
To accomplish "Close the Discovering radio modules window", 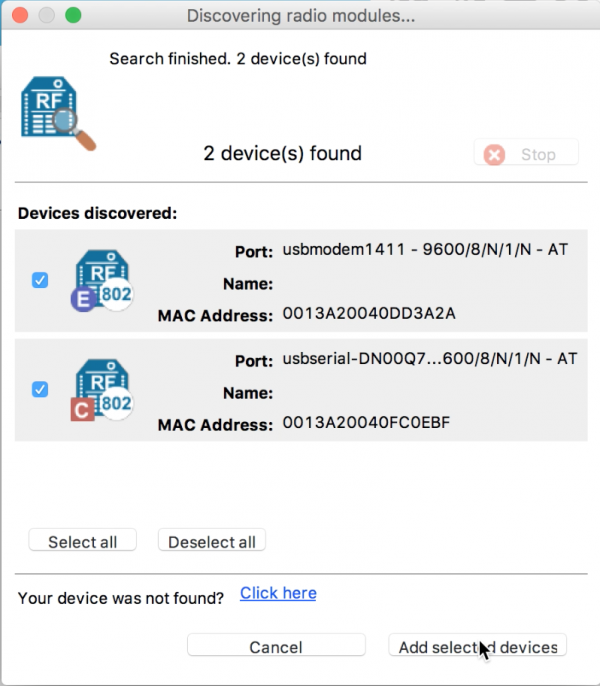I will (x=21, y=16).
